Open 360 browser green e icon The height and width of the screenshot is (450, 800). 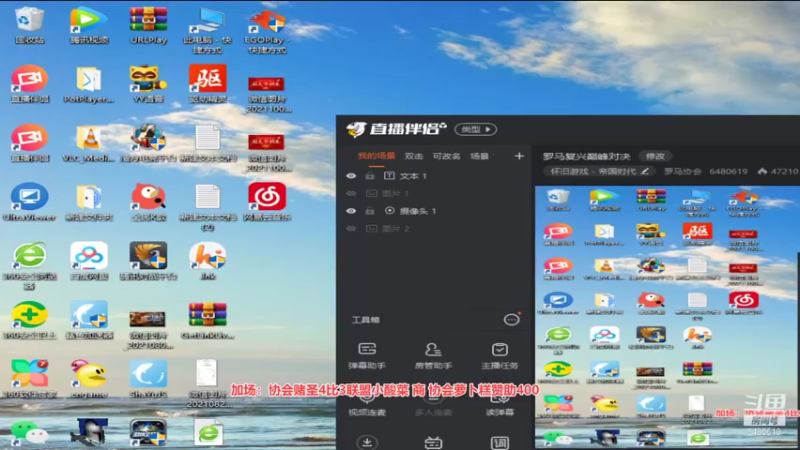[29, 265]
